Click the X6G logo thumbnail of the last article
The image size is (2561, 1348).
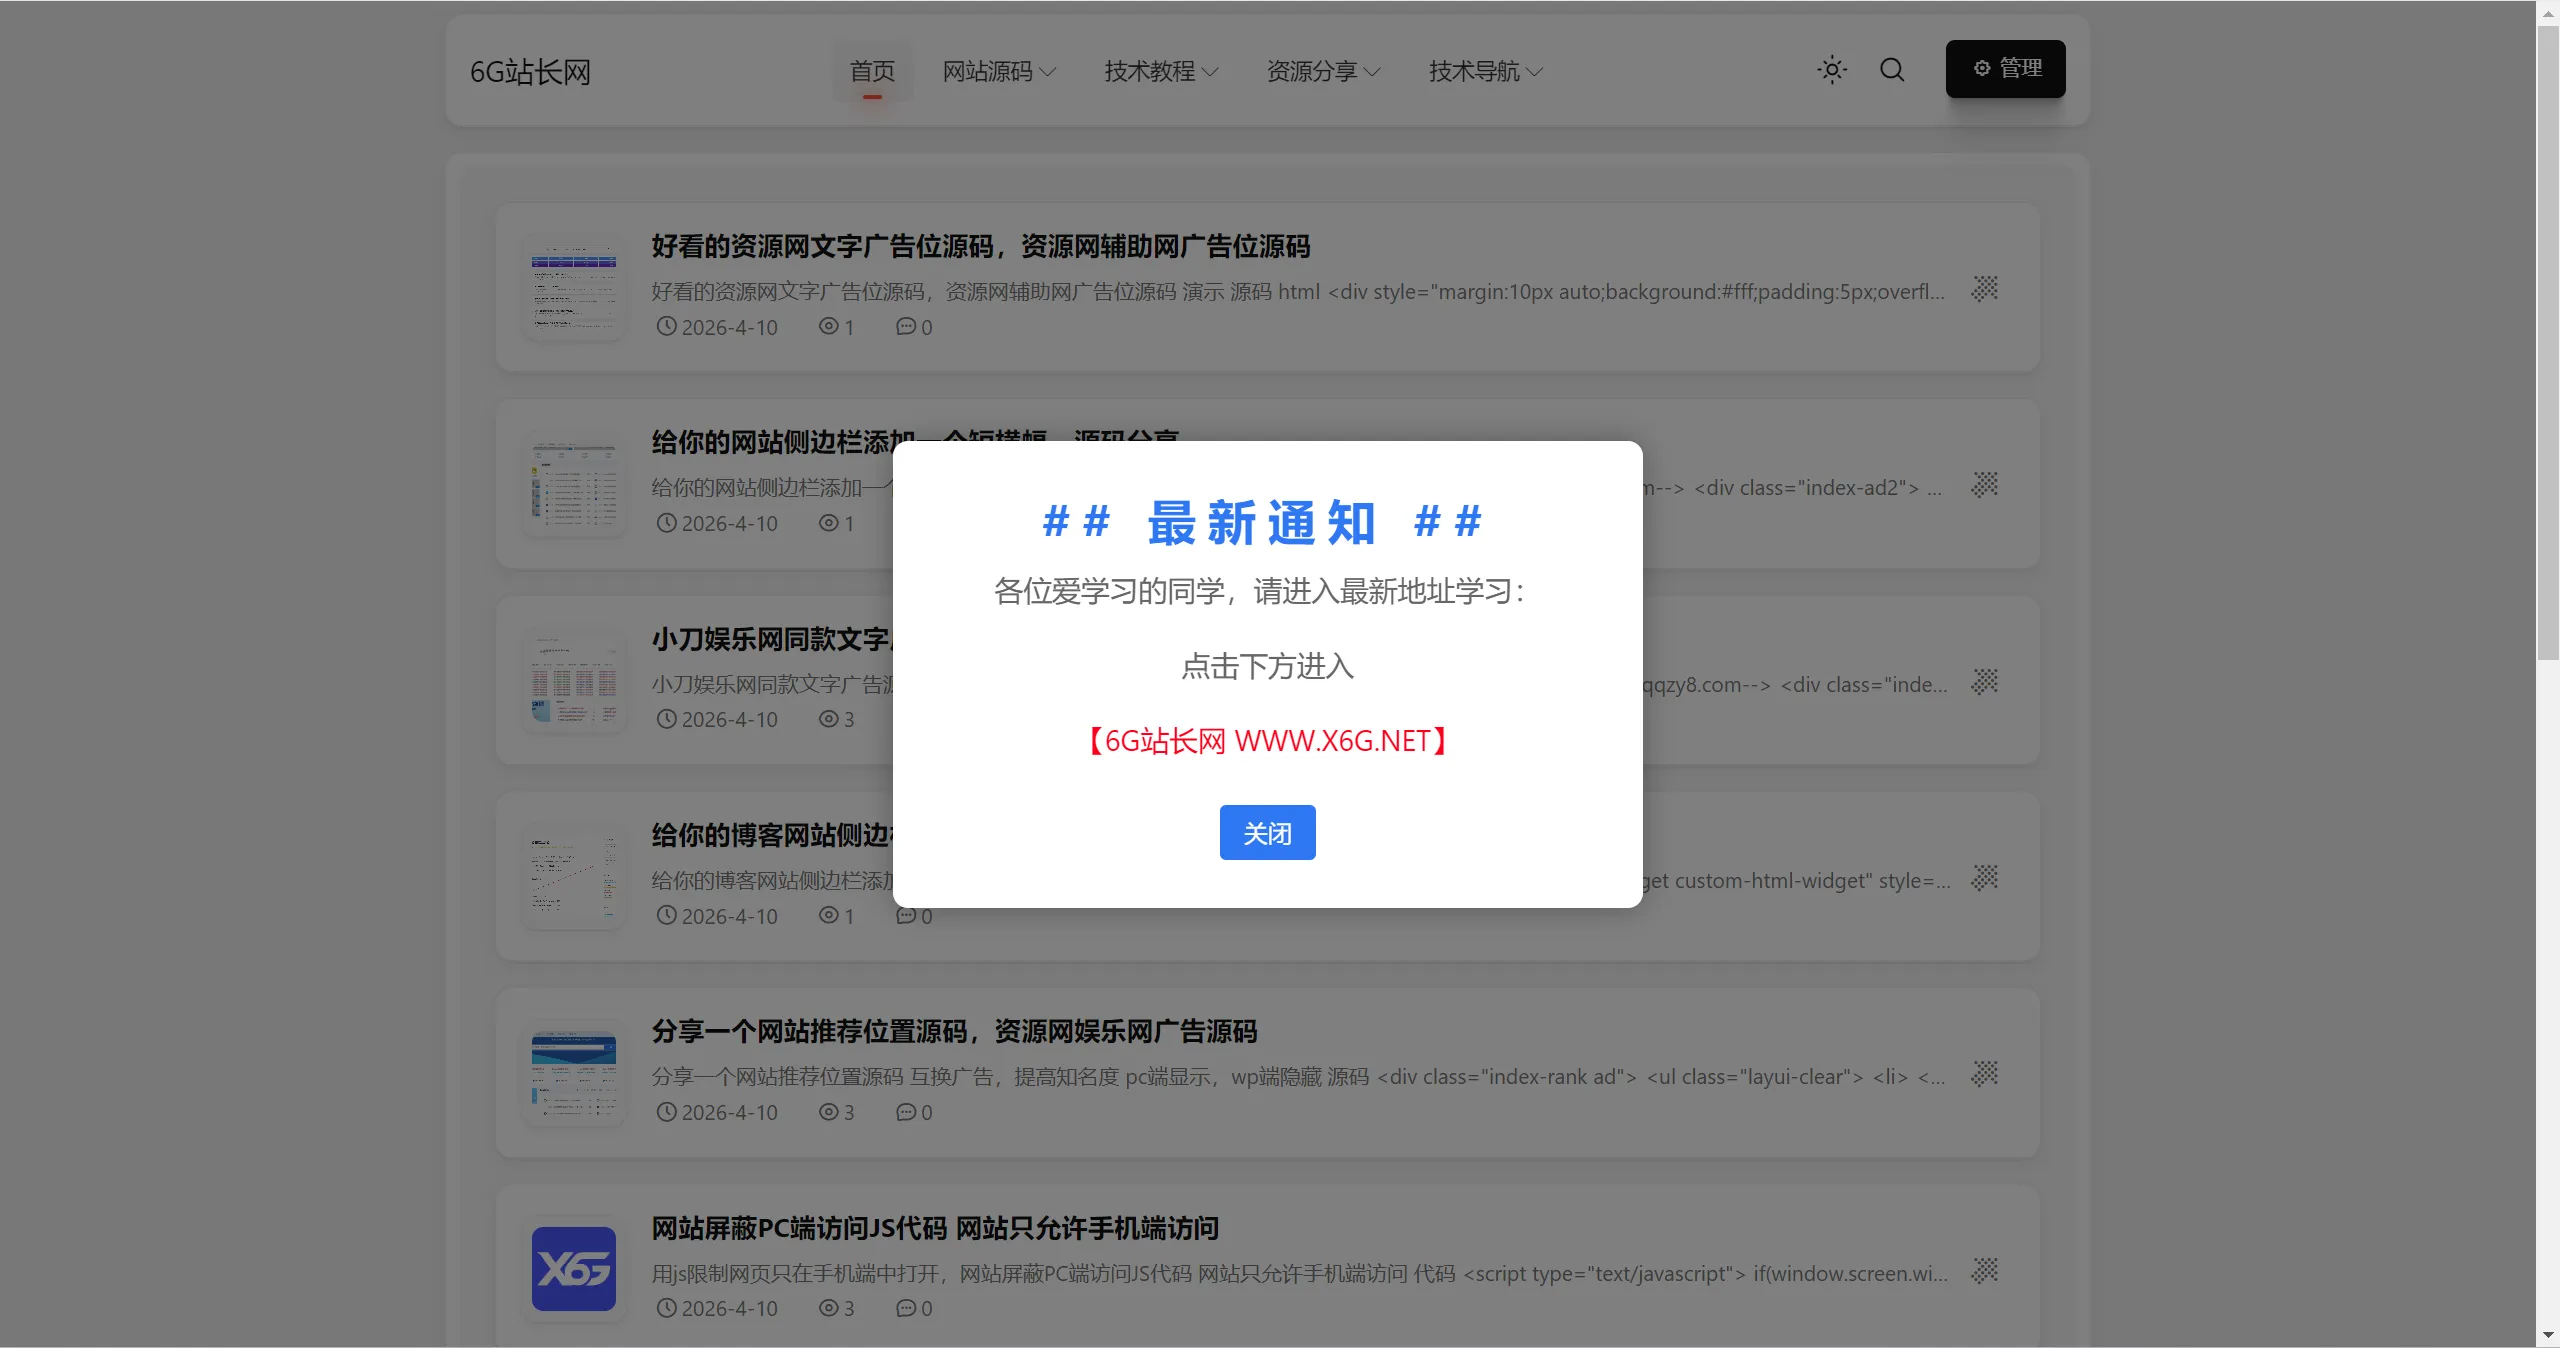[573, 1269]
